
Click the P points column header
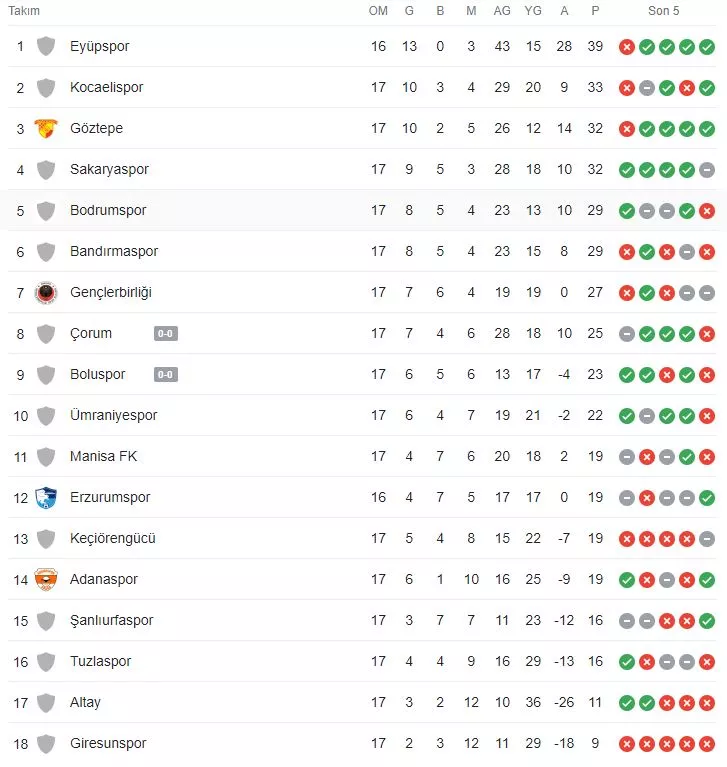click(596, 11)
